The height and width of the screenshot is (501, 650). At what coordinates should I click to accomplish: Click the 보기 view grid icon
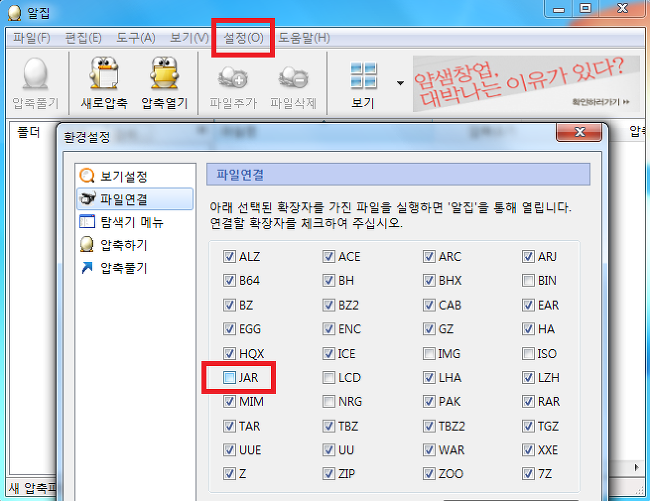point(363,75)
